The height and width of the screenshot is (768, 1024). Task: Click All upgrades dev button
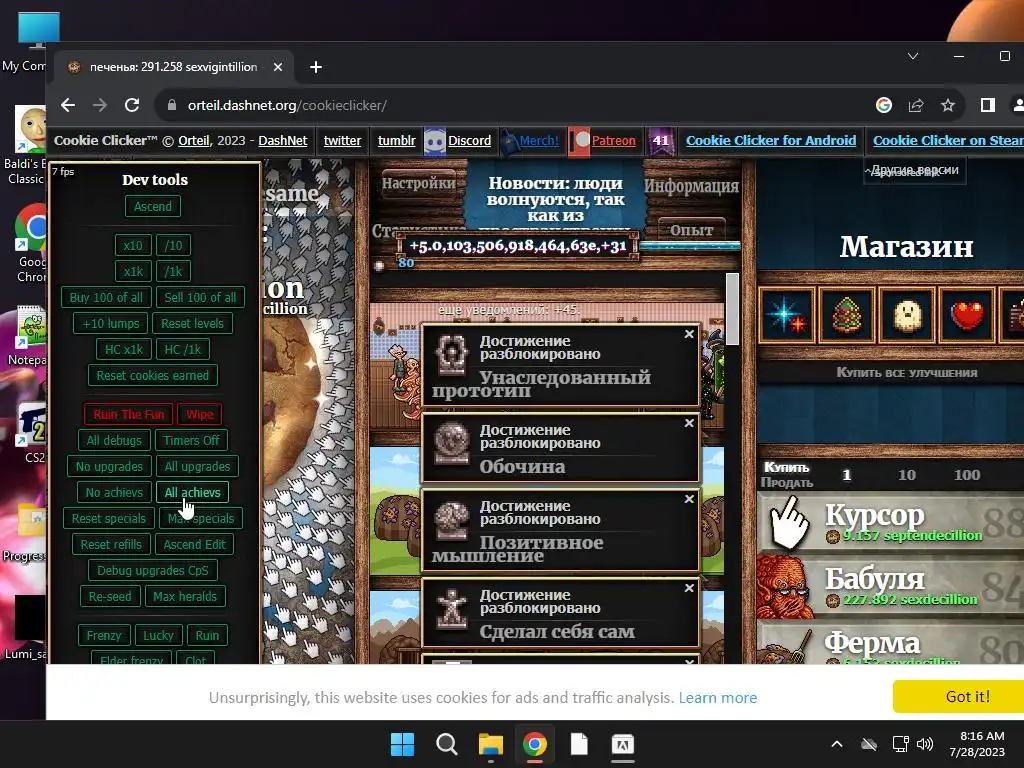coord(197,466)
